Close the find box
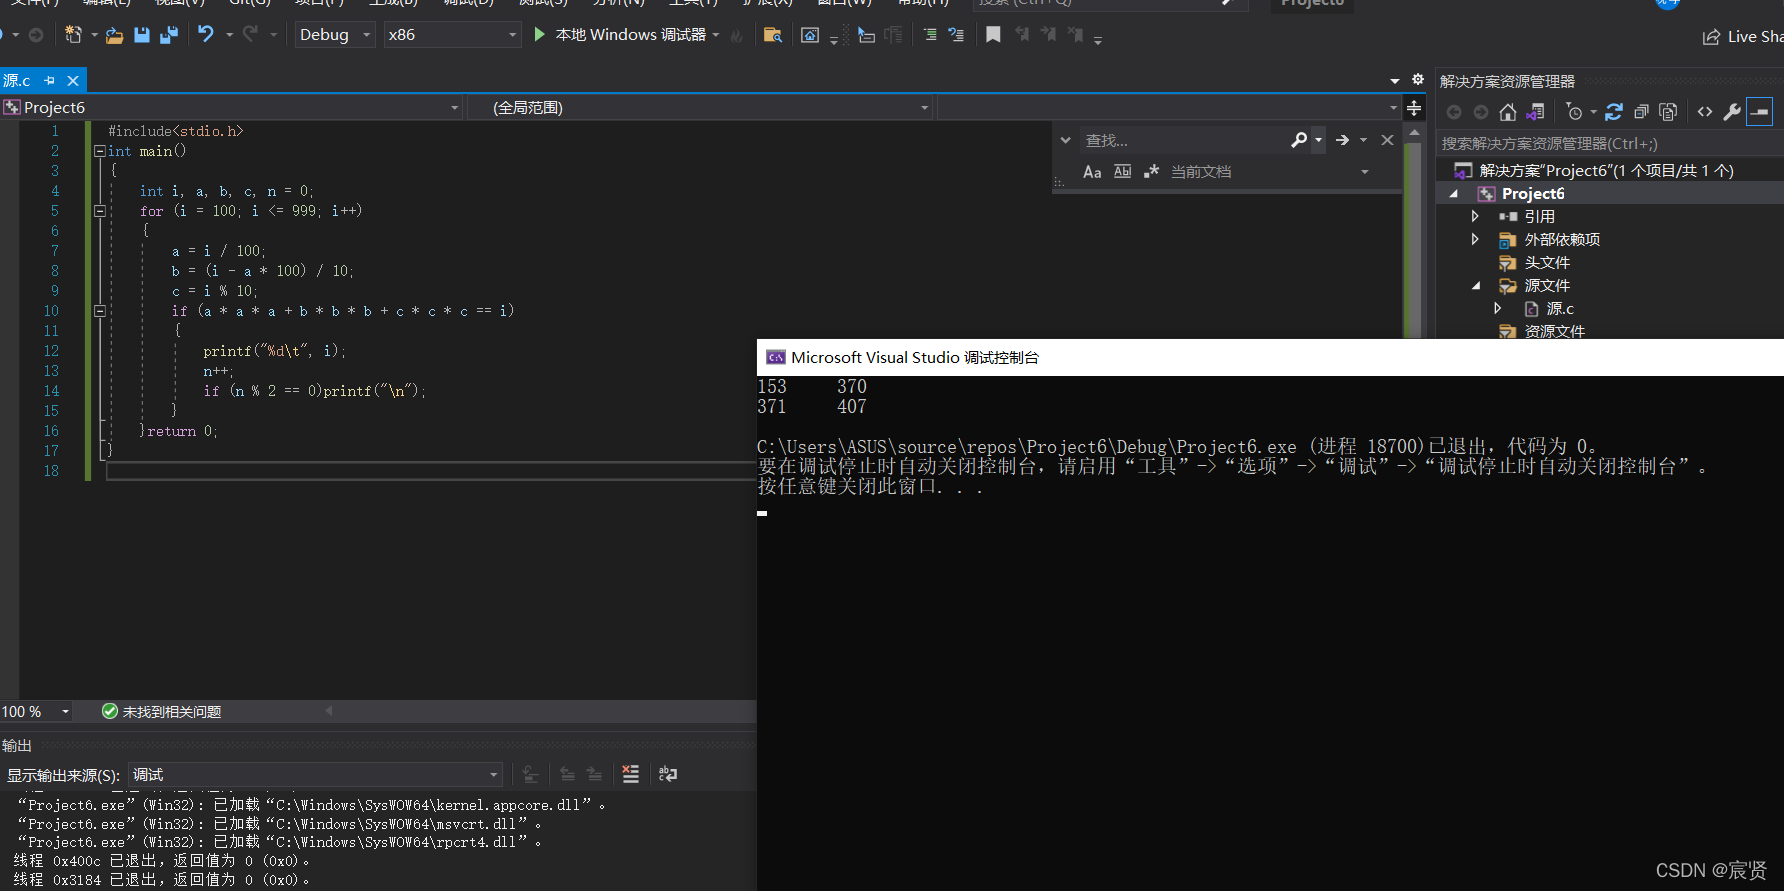1784x891 pixels. 1387,140
